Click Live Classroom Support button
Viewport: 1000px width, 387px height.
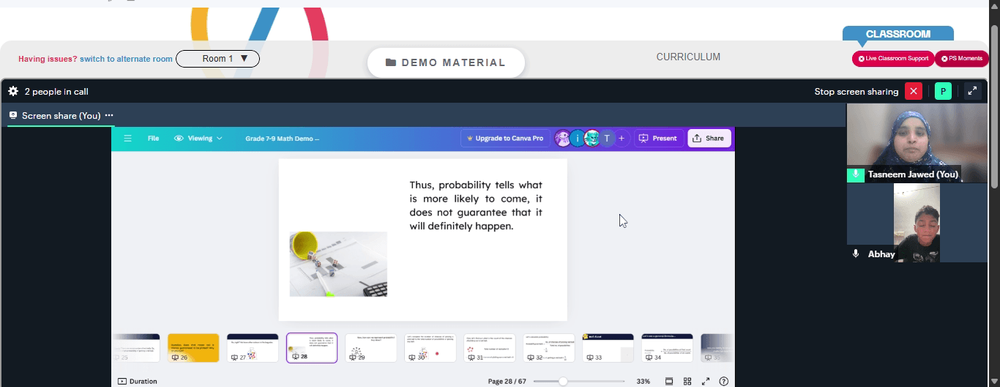(893, 59)
